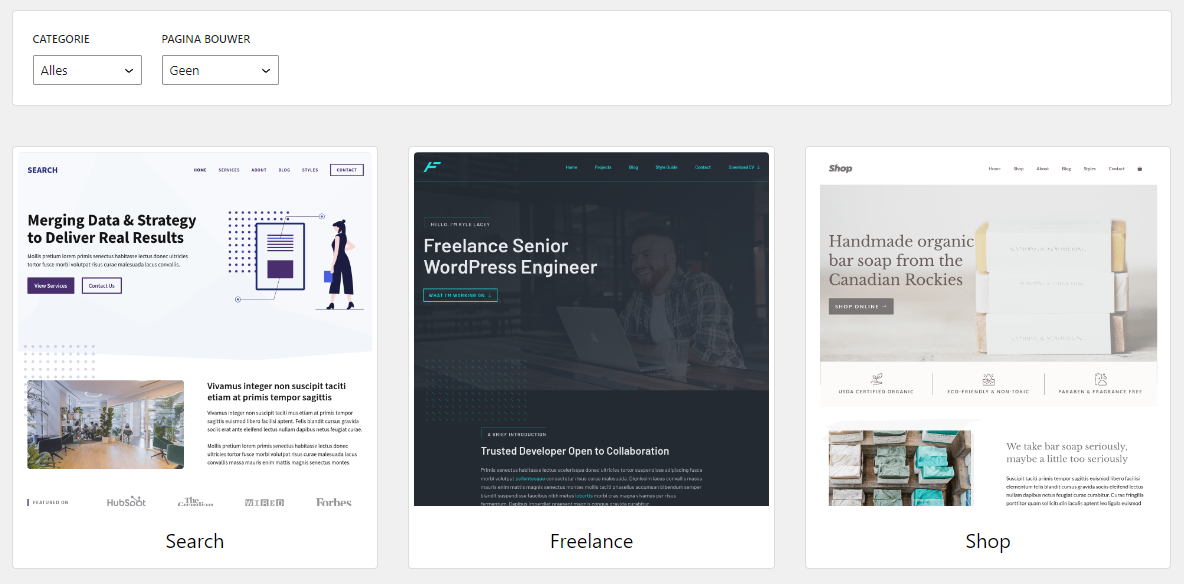Click the What I'm Working On button
This screenshot has width=1184, height=584.
tap(460, 295)
